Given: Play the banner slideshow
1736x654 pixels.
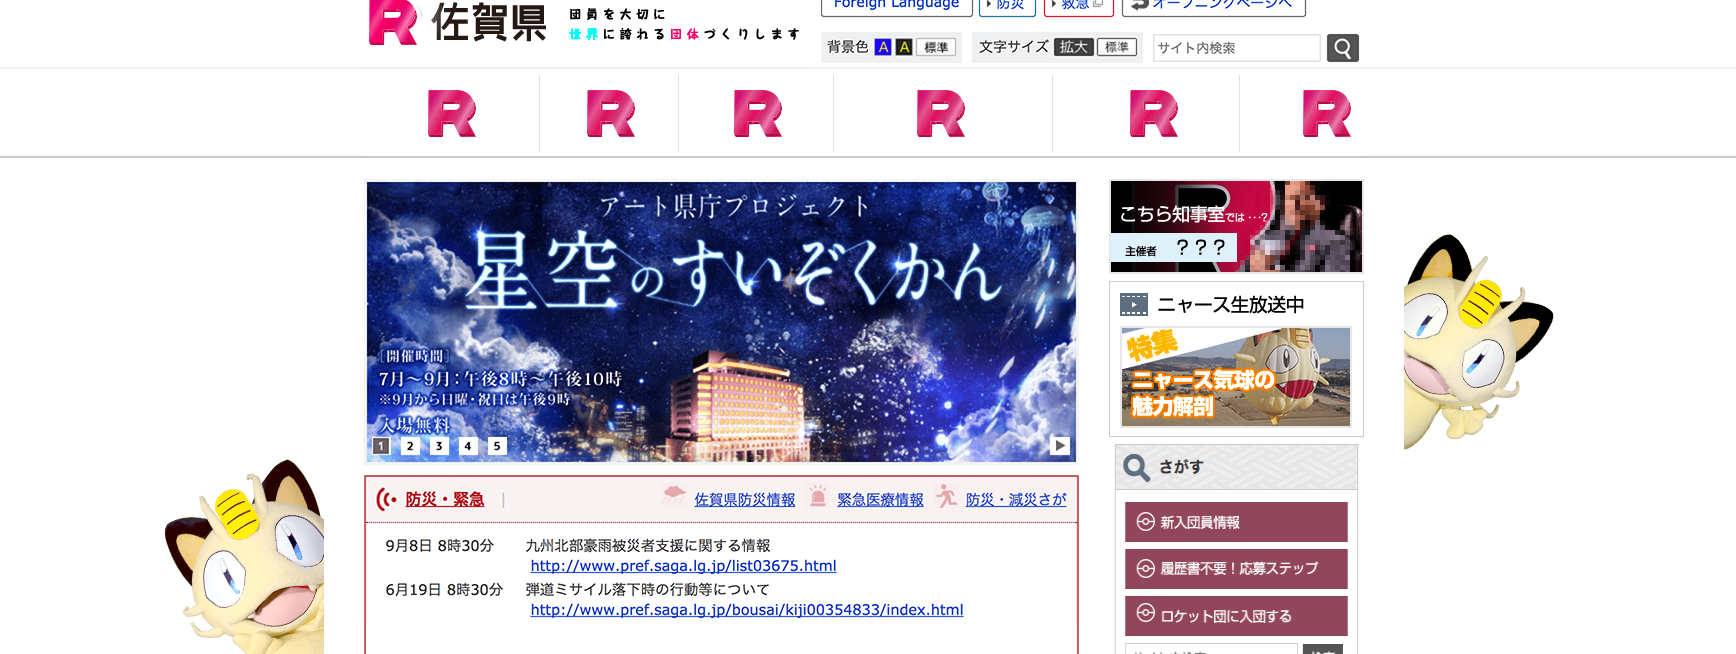Looking at the screenshot, I should (1060, 446).
